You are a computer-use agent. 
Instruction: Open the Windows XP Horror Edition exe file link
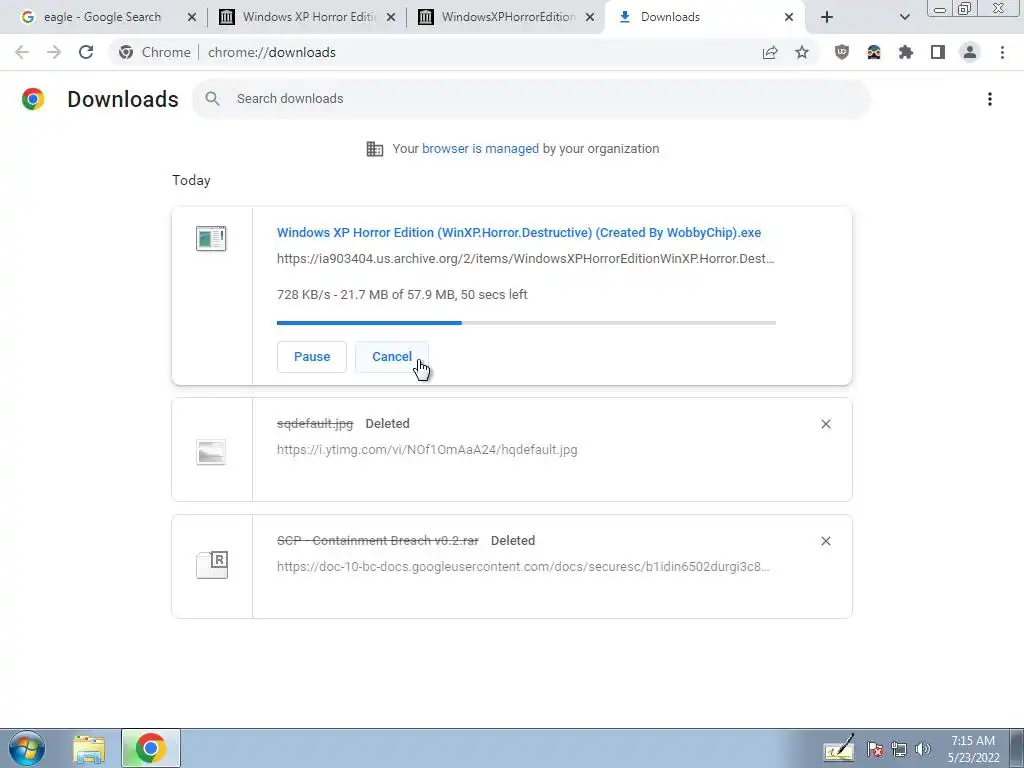coord(519,232)
